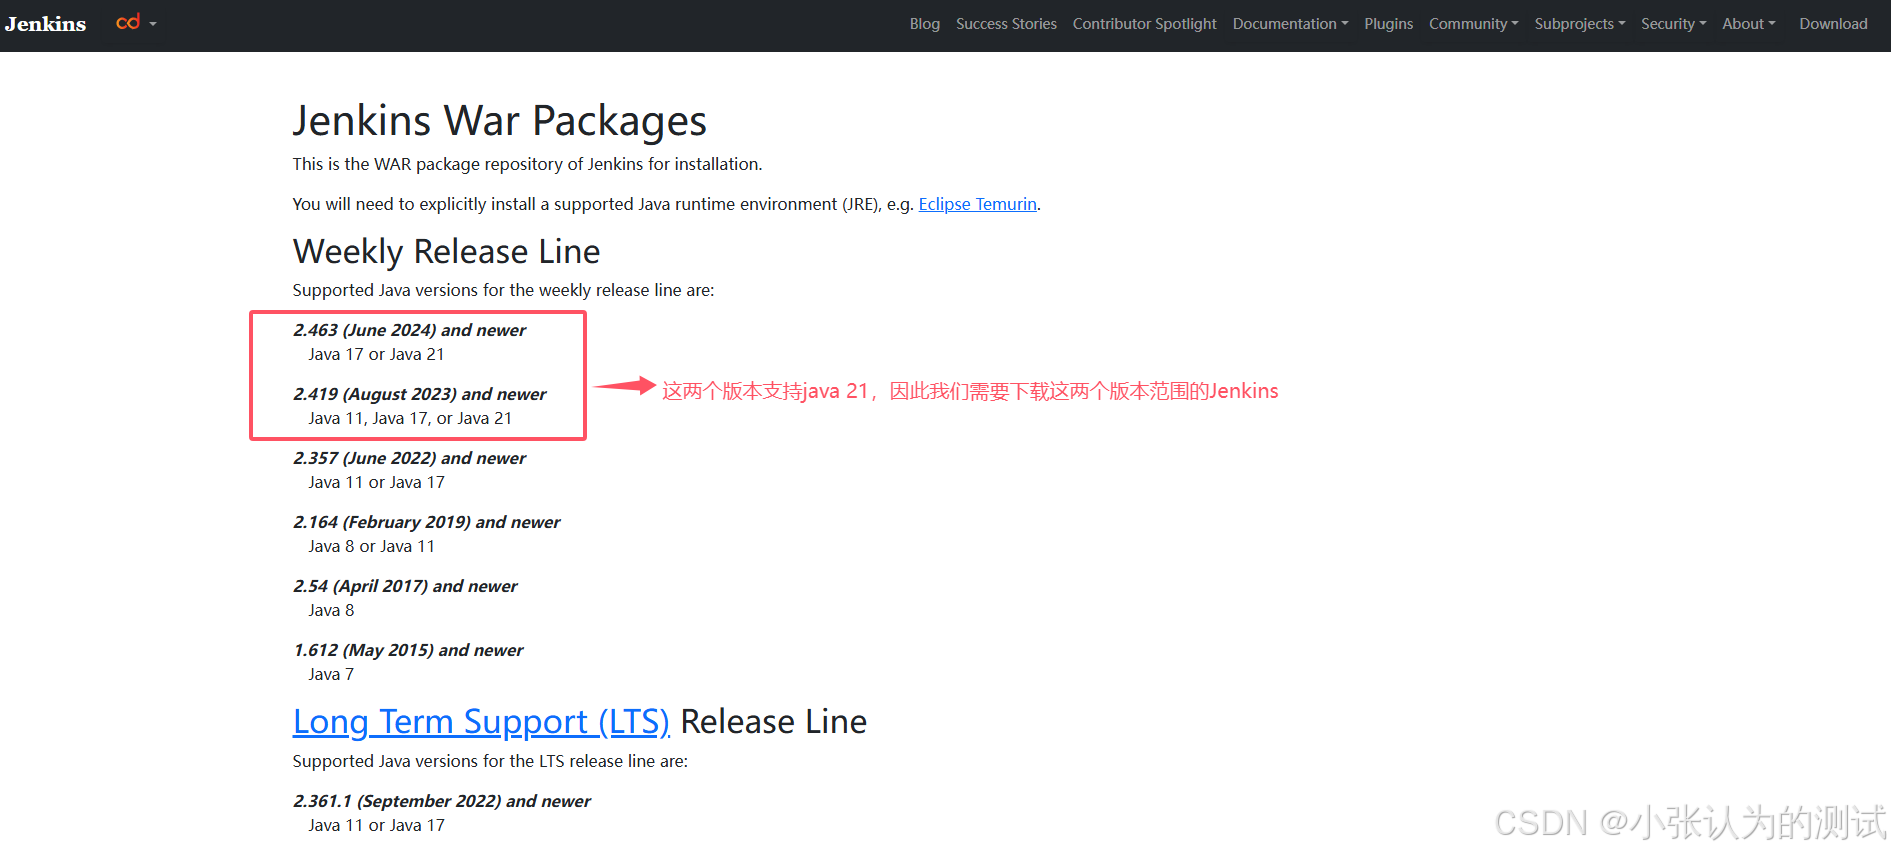Viewport: 1891px width, 855px height.
Task: Select the 2.164 (February 2019) and newer entry
Action: point(426,522)
